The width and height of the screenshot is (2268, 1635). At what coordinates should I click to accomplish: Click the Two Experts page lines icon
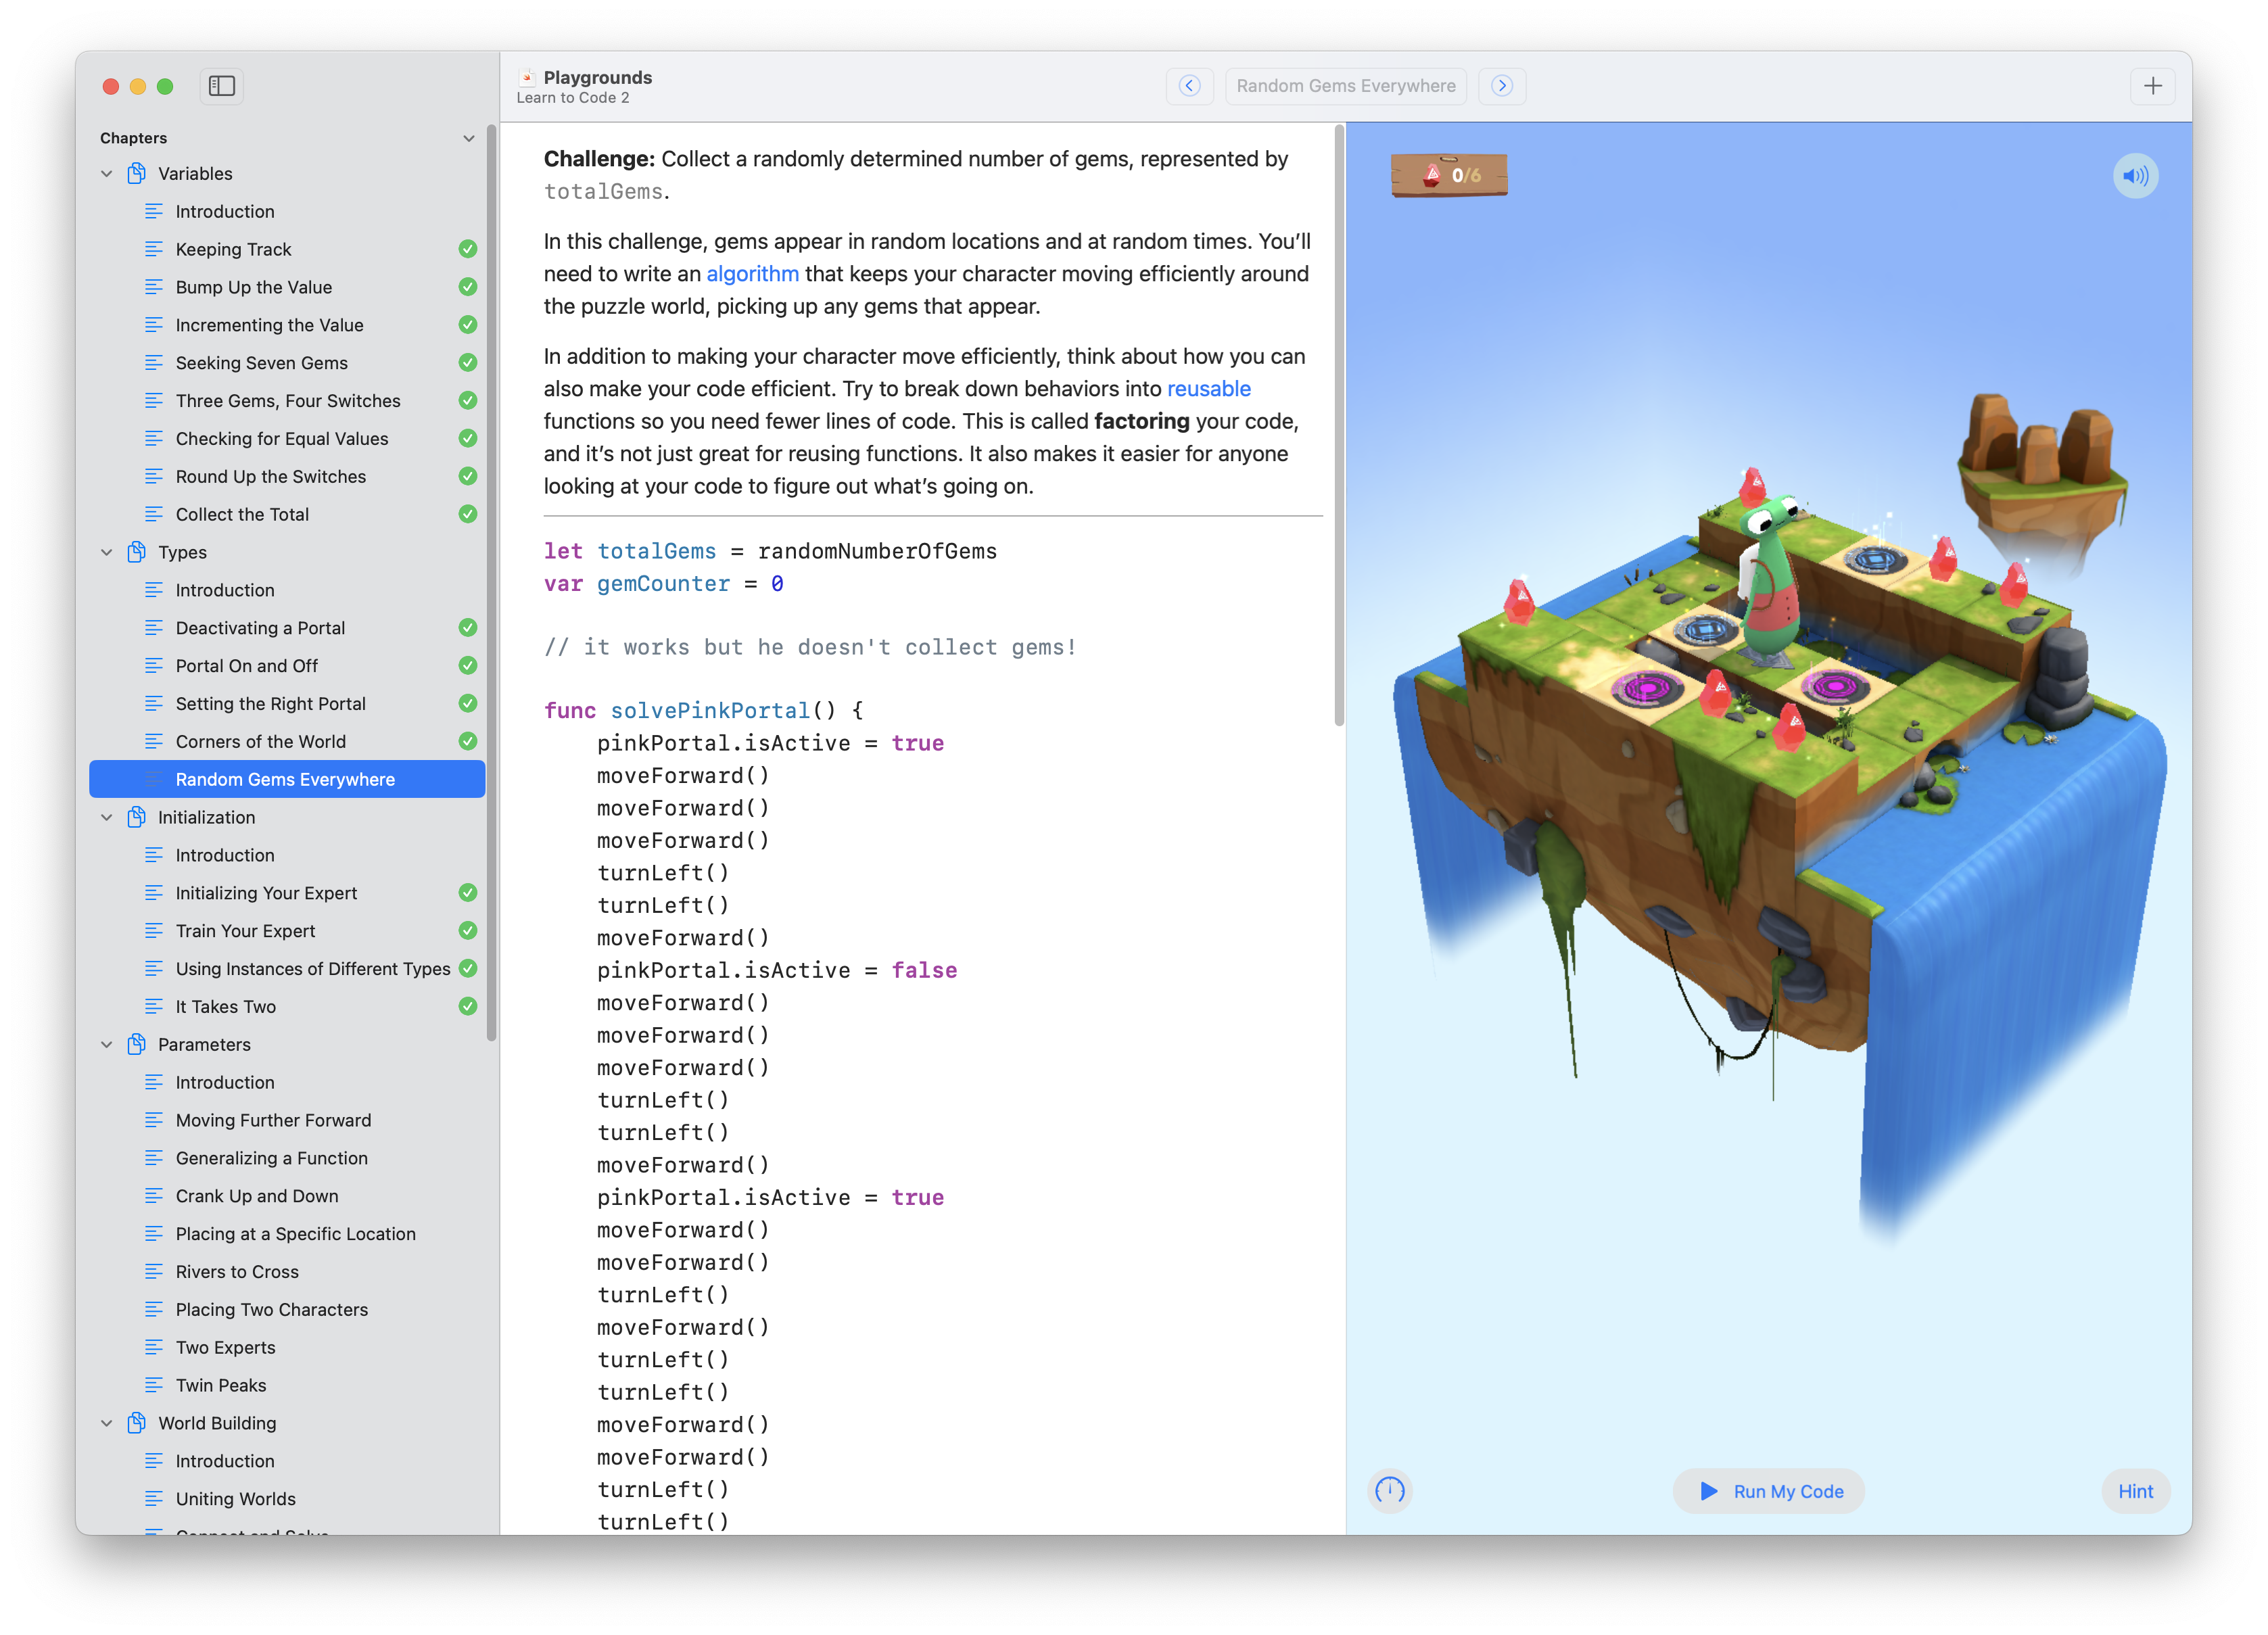[154, 1347]
